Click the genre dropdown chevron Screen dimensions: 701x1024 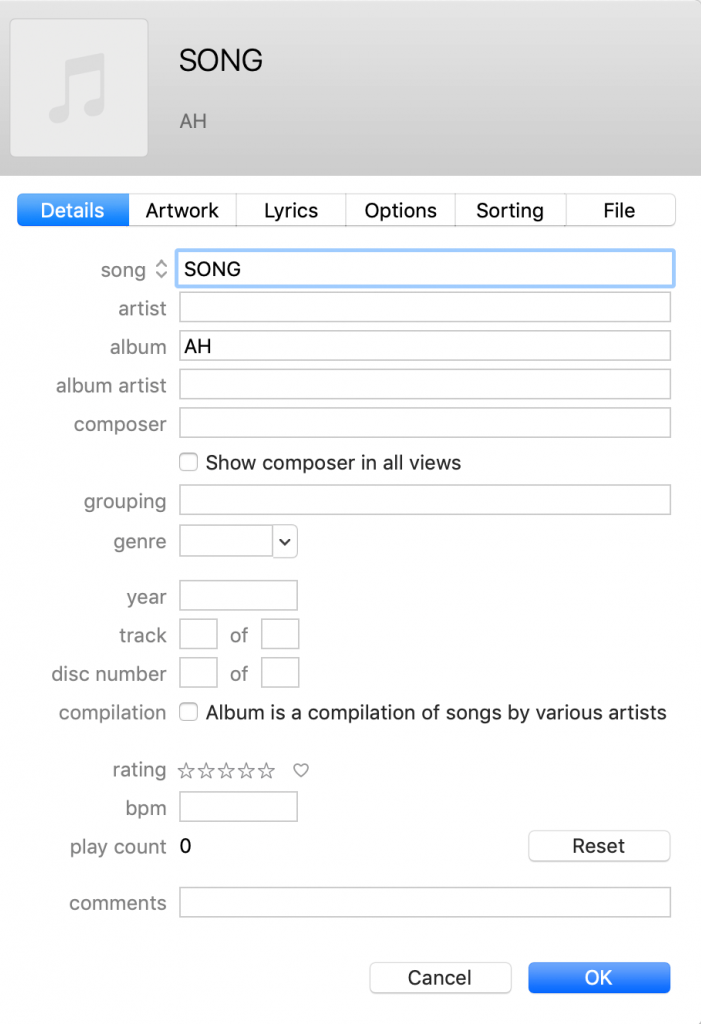(284, 541)
